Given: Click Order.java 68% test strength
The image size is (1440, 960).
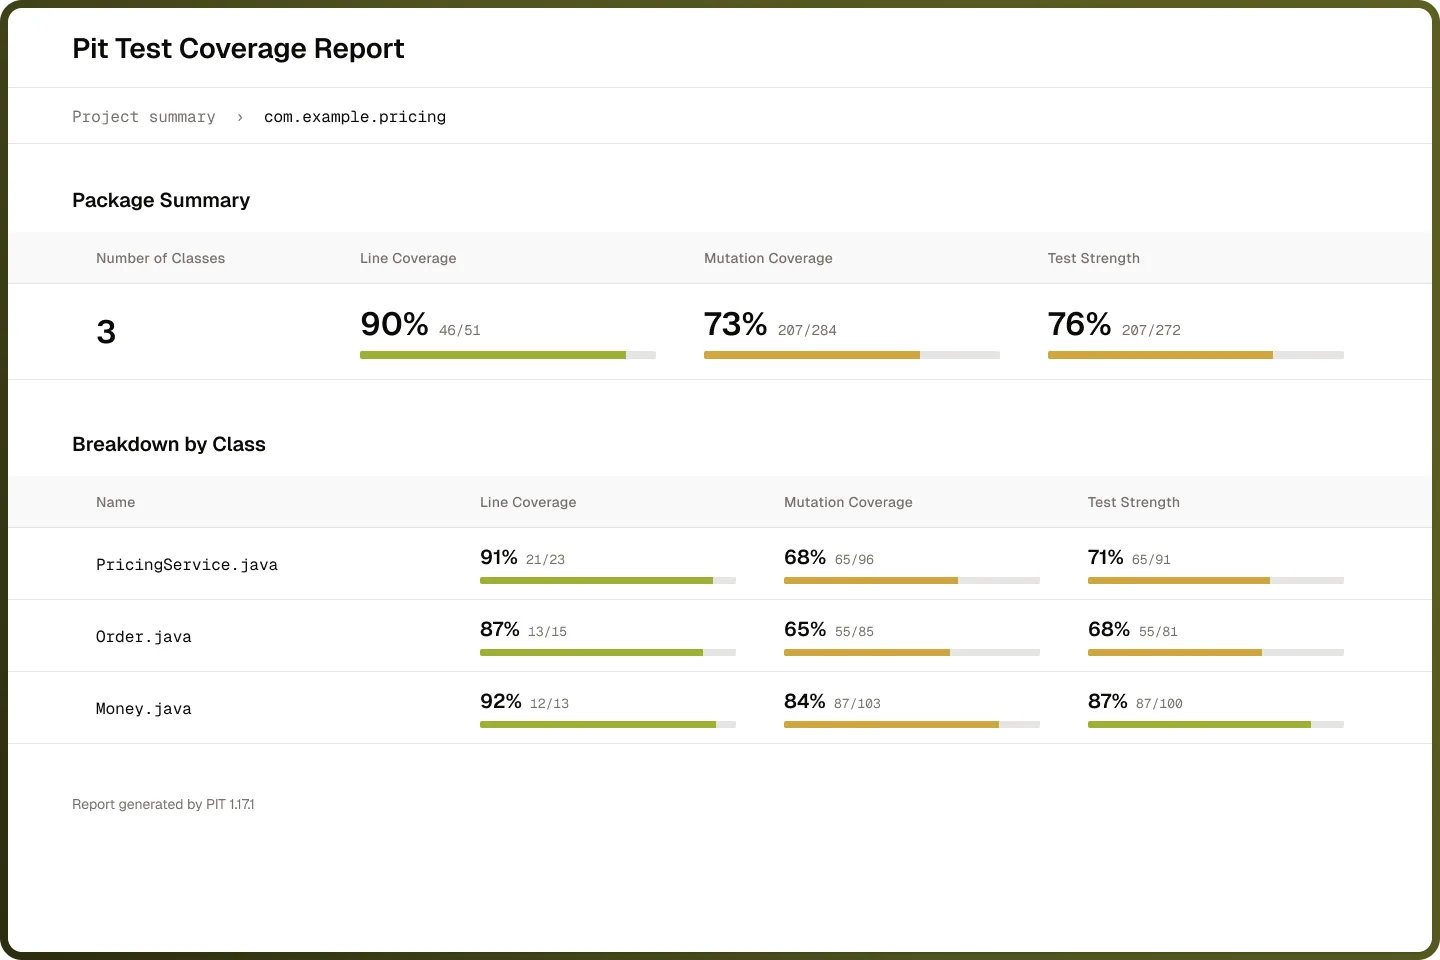Looking at the screenshot, I should pyautogui.click(x=1109, y=629).
